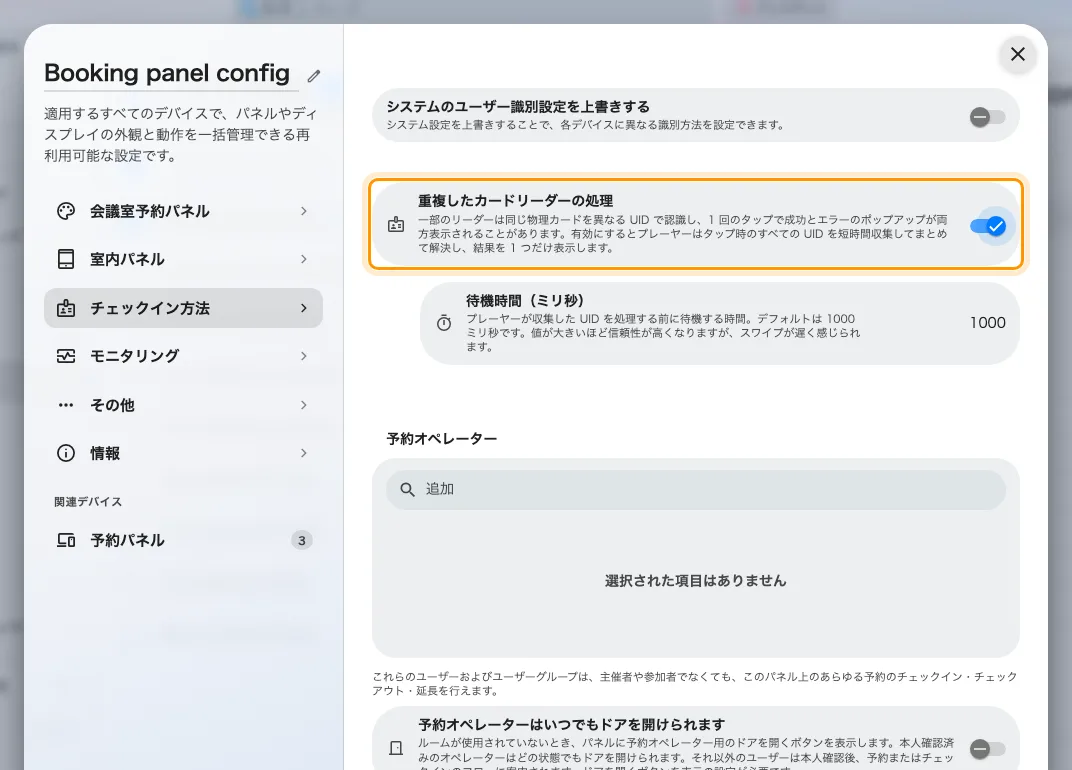The height and width of the screenshot is (770, 1072).
Task: Click the door icon in 予約オペレーターはいつでもドアを開けられます
Action: point(396,748)
